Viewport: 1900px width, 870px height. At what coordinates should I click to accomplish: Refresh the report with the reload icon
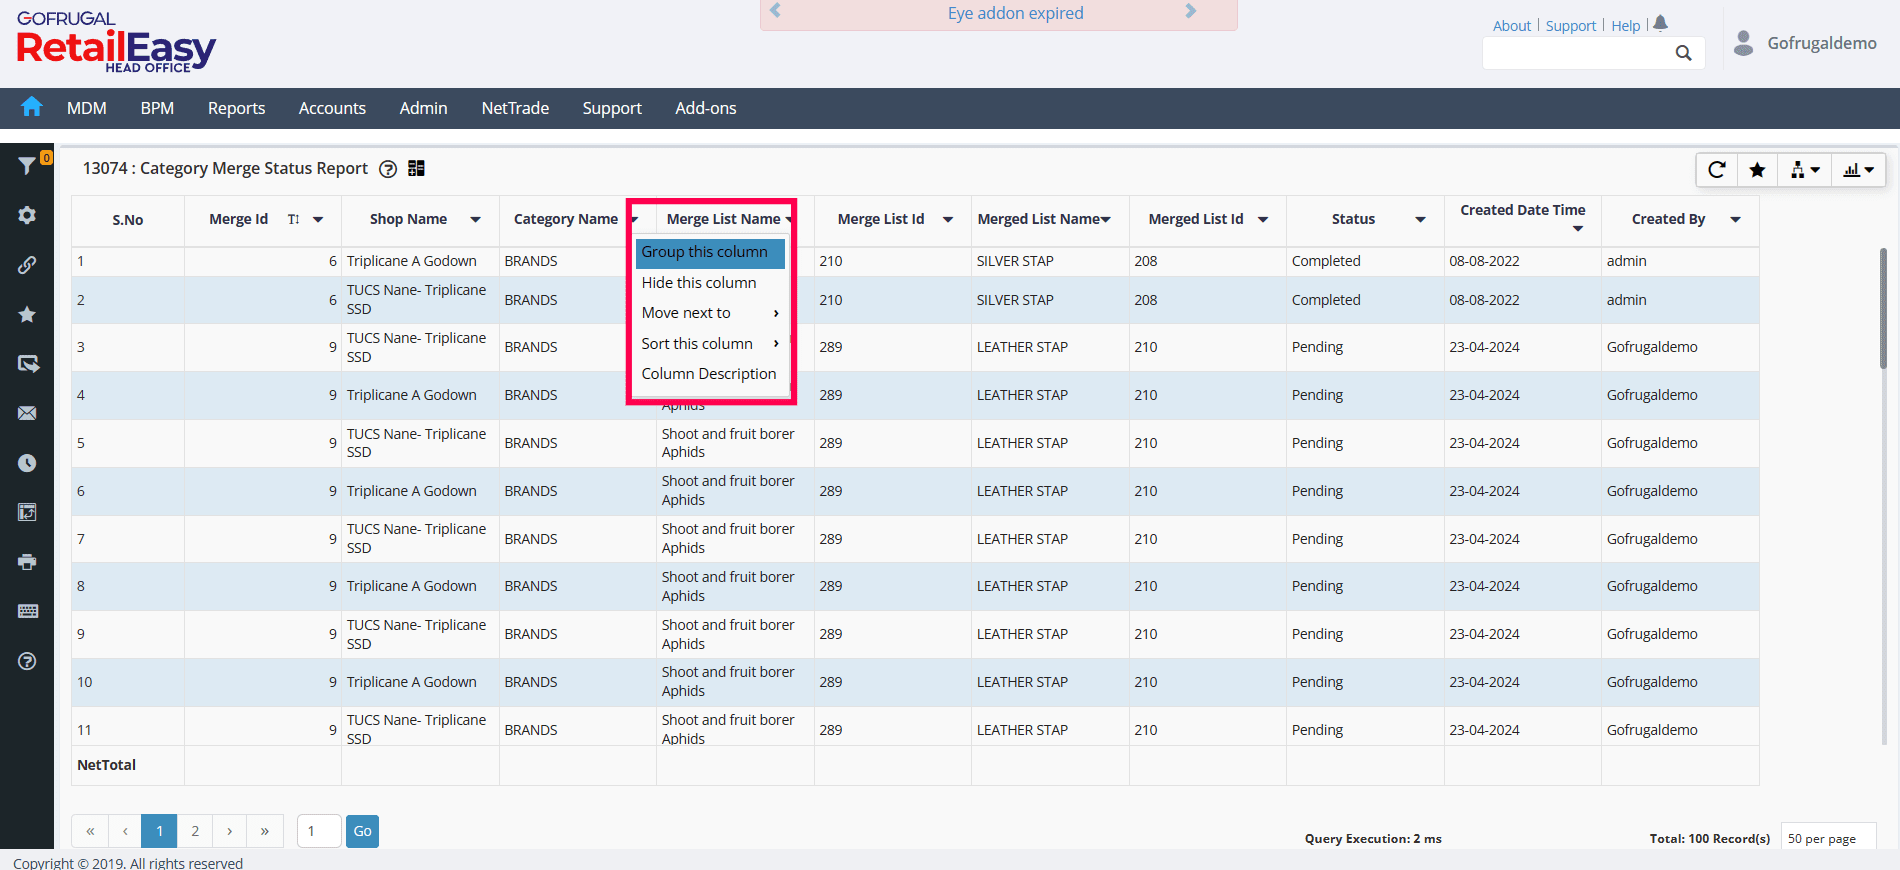[1716, 170]
